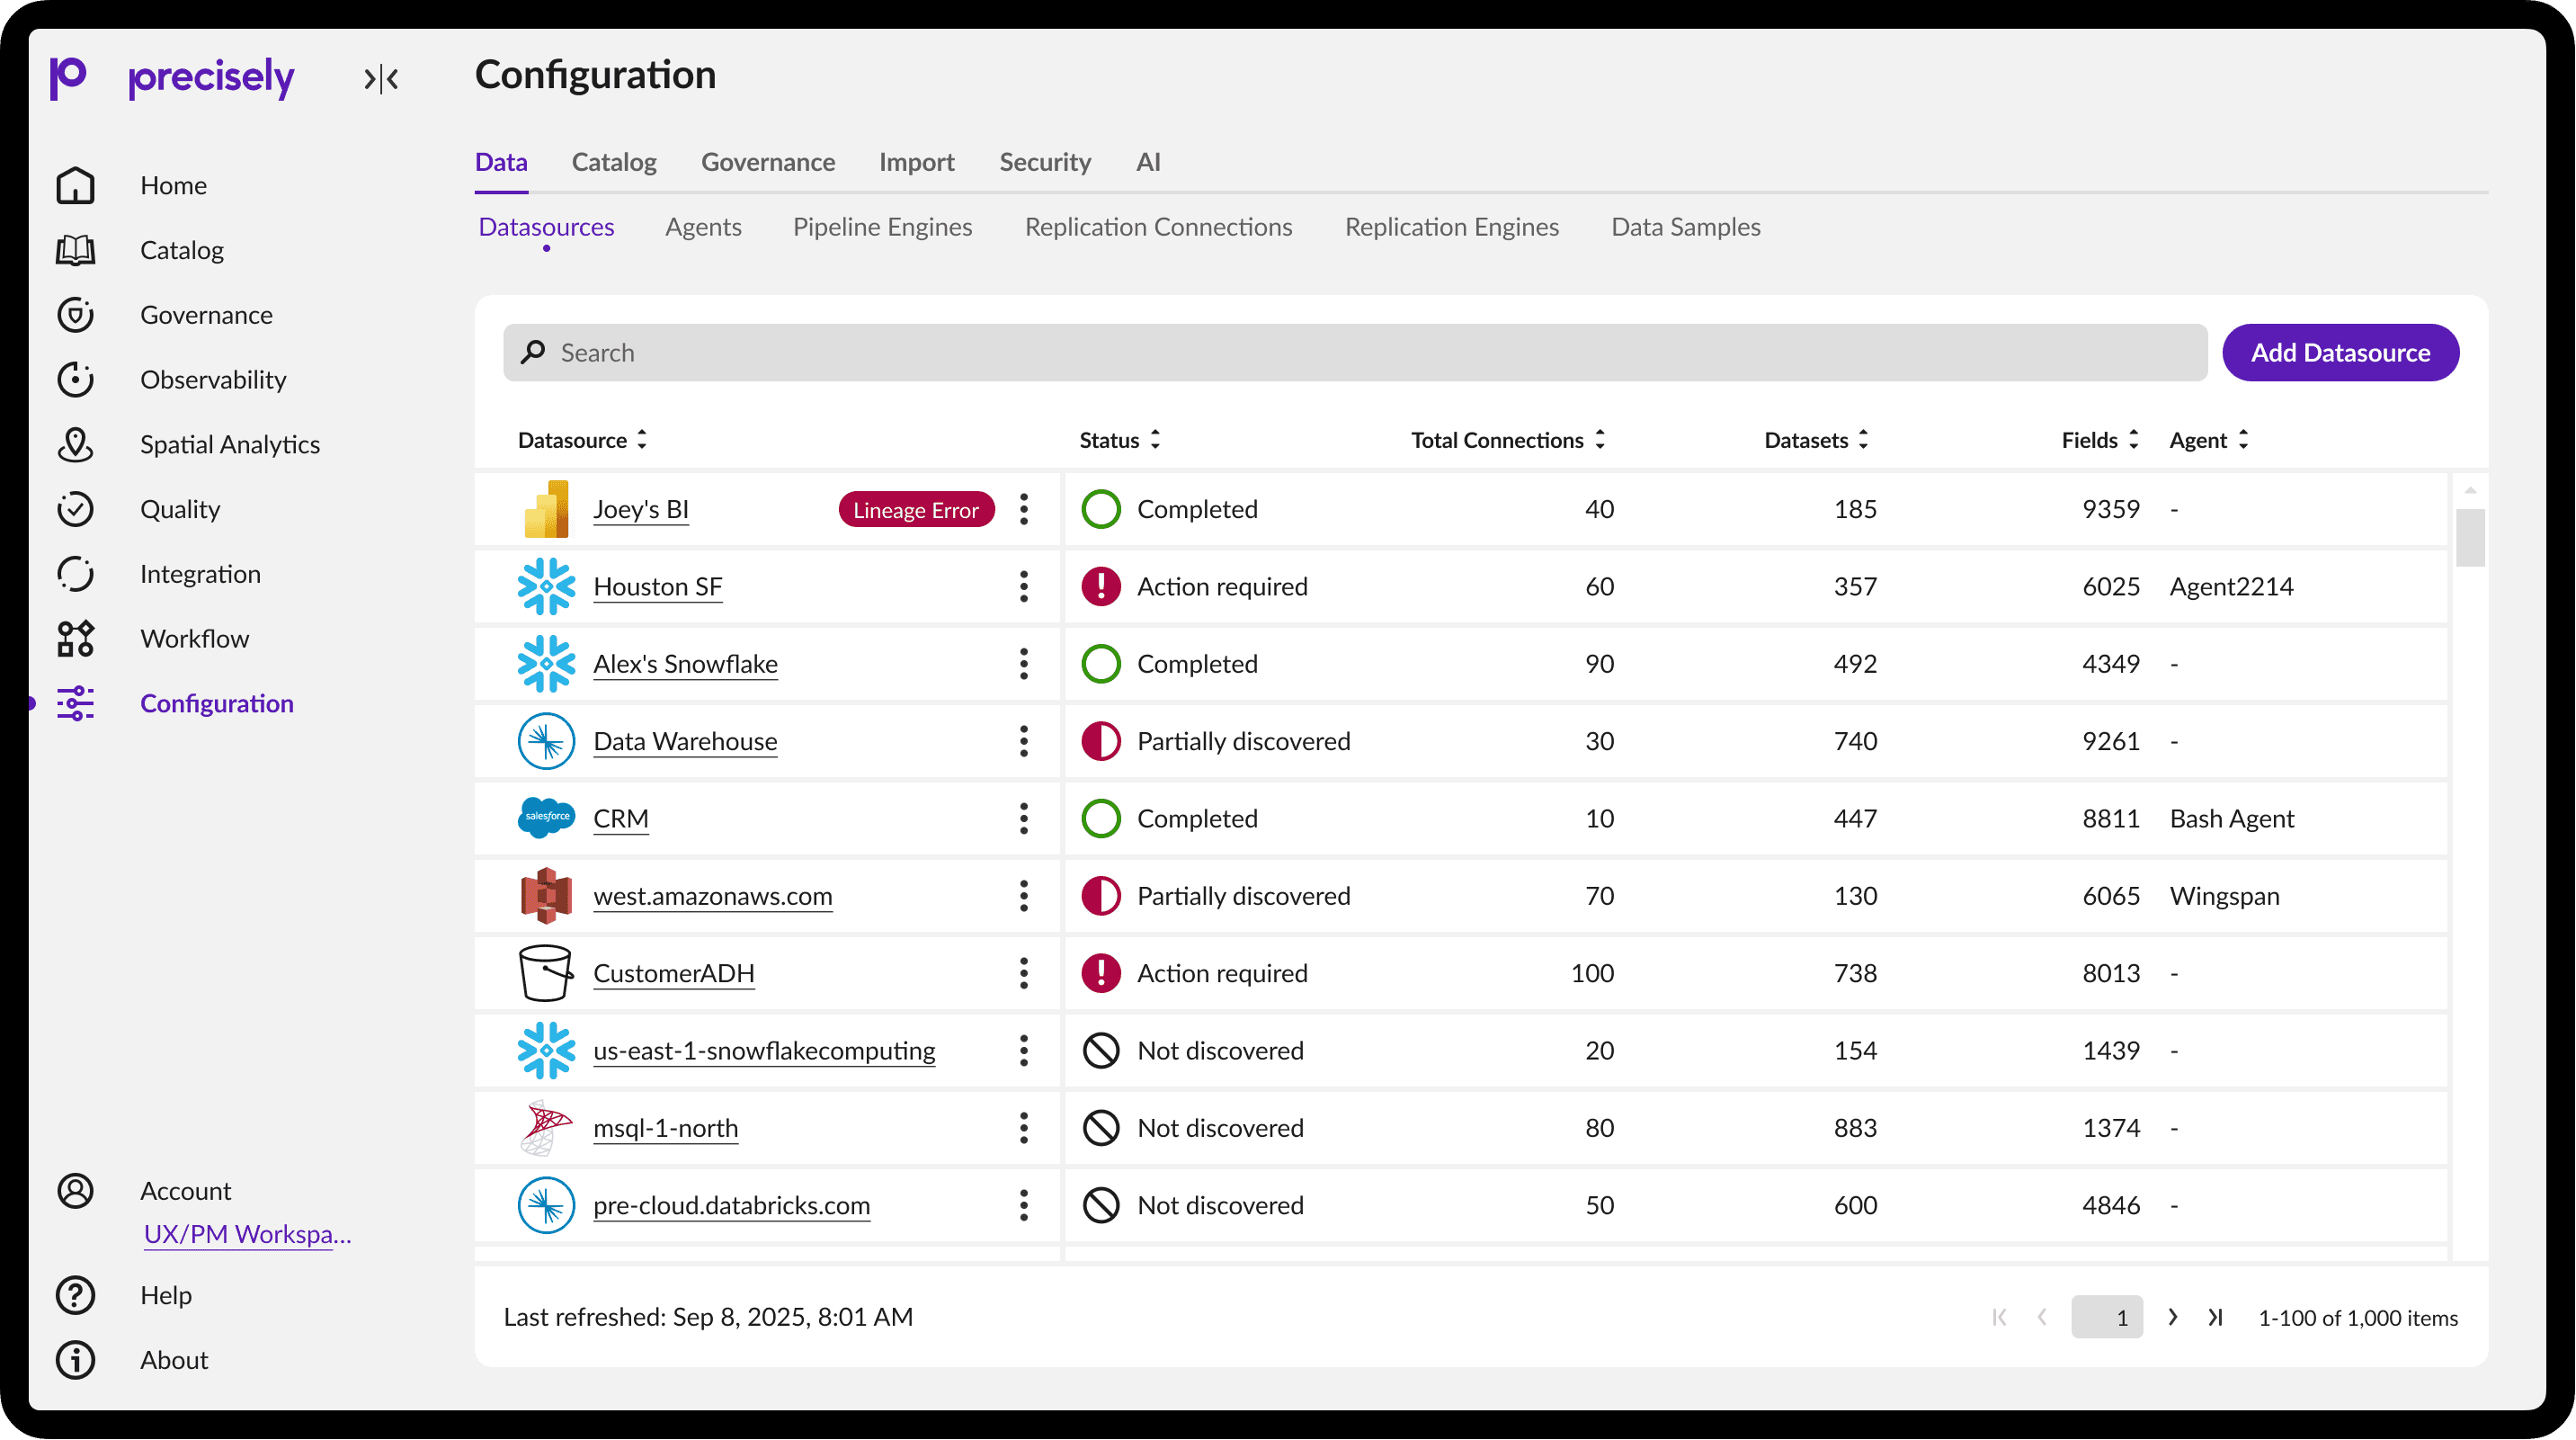Click the Integration sidebar icon
The height and width of the screenshot is (1440, 2576).
coord(75,574)
